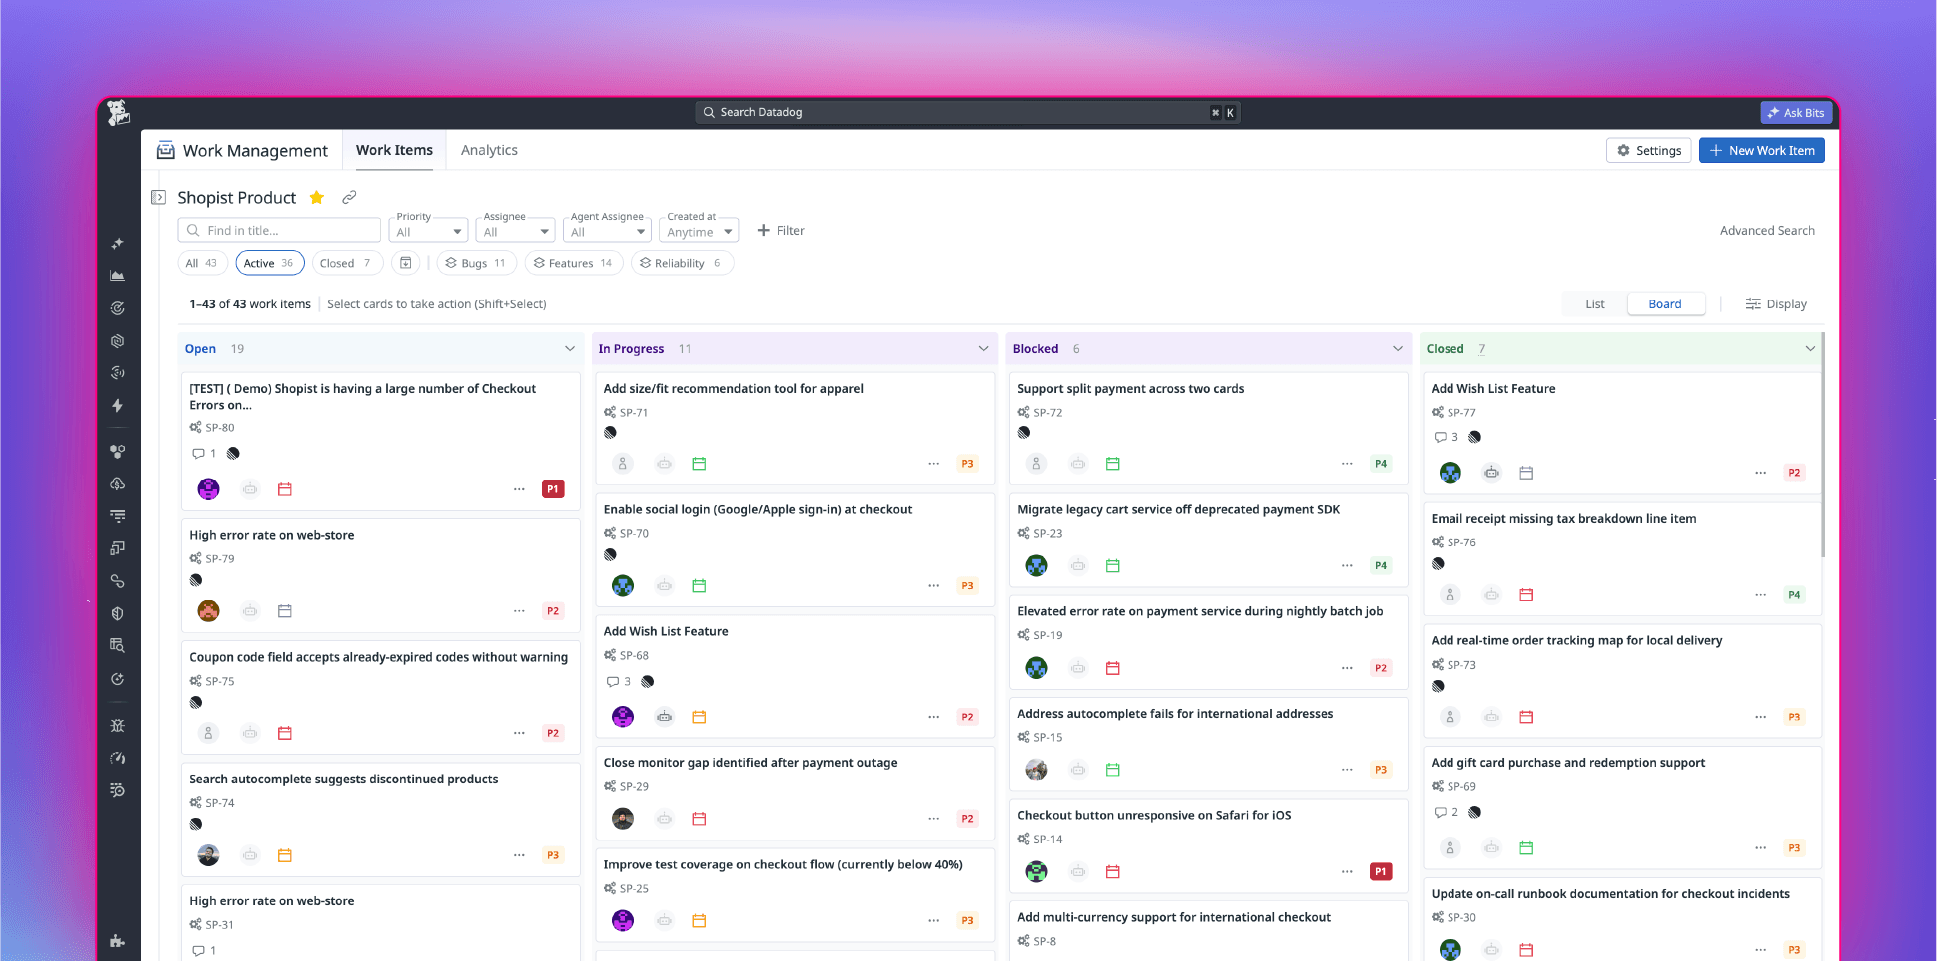Copy link icon beside Shopist Product

[349, 197]
